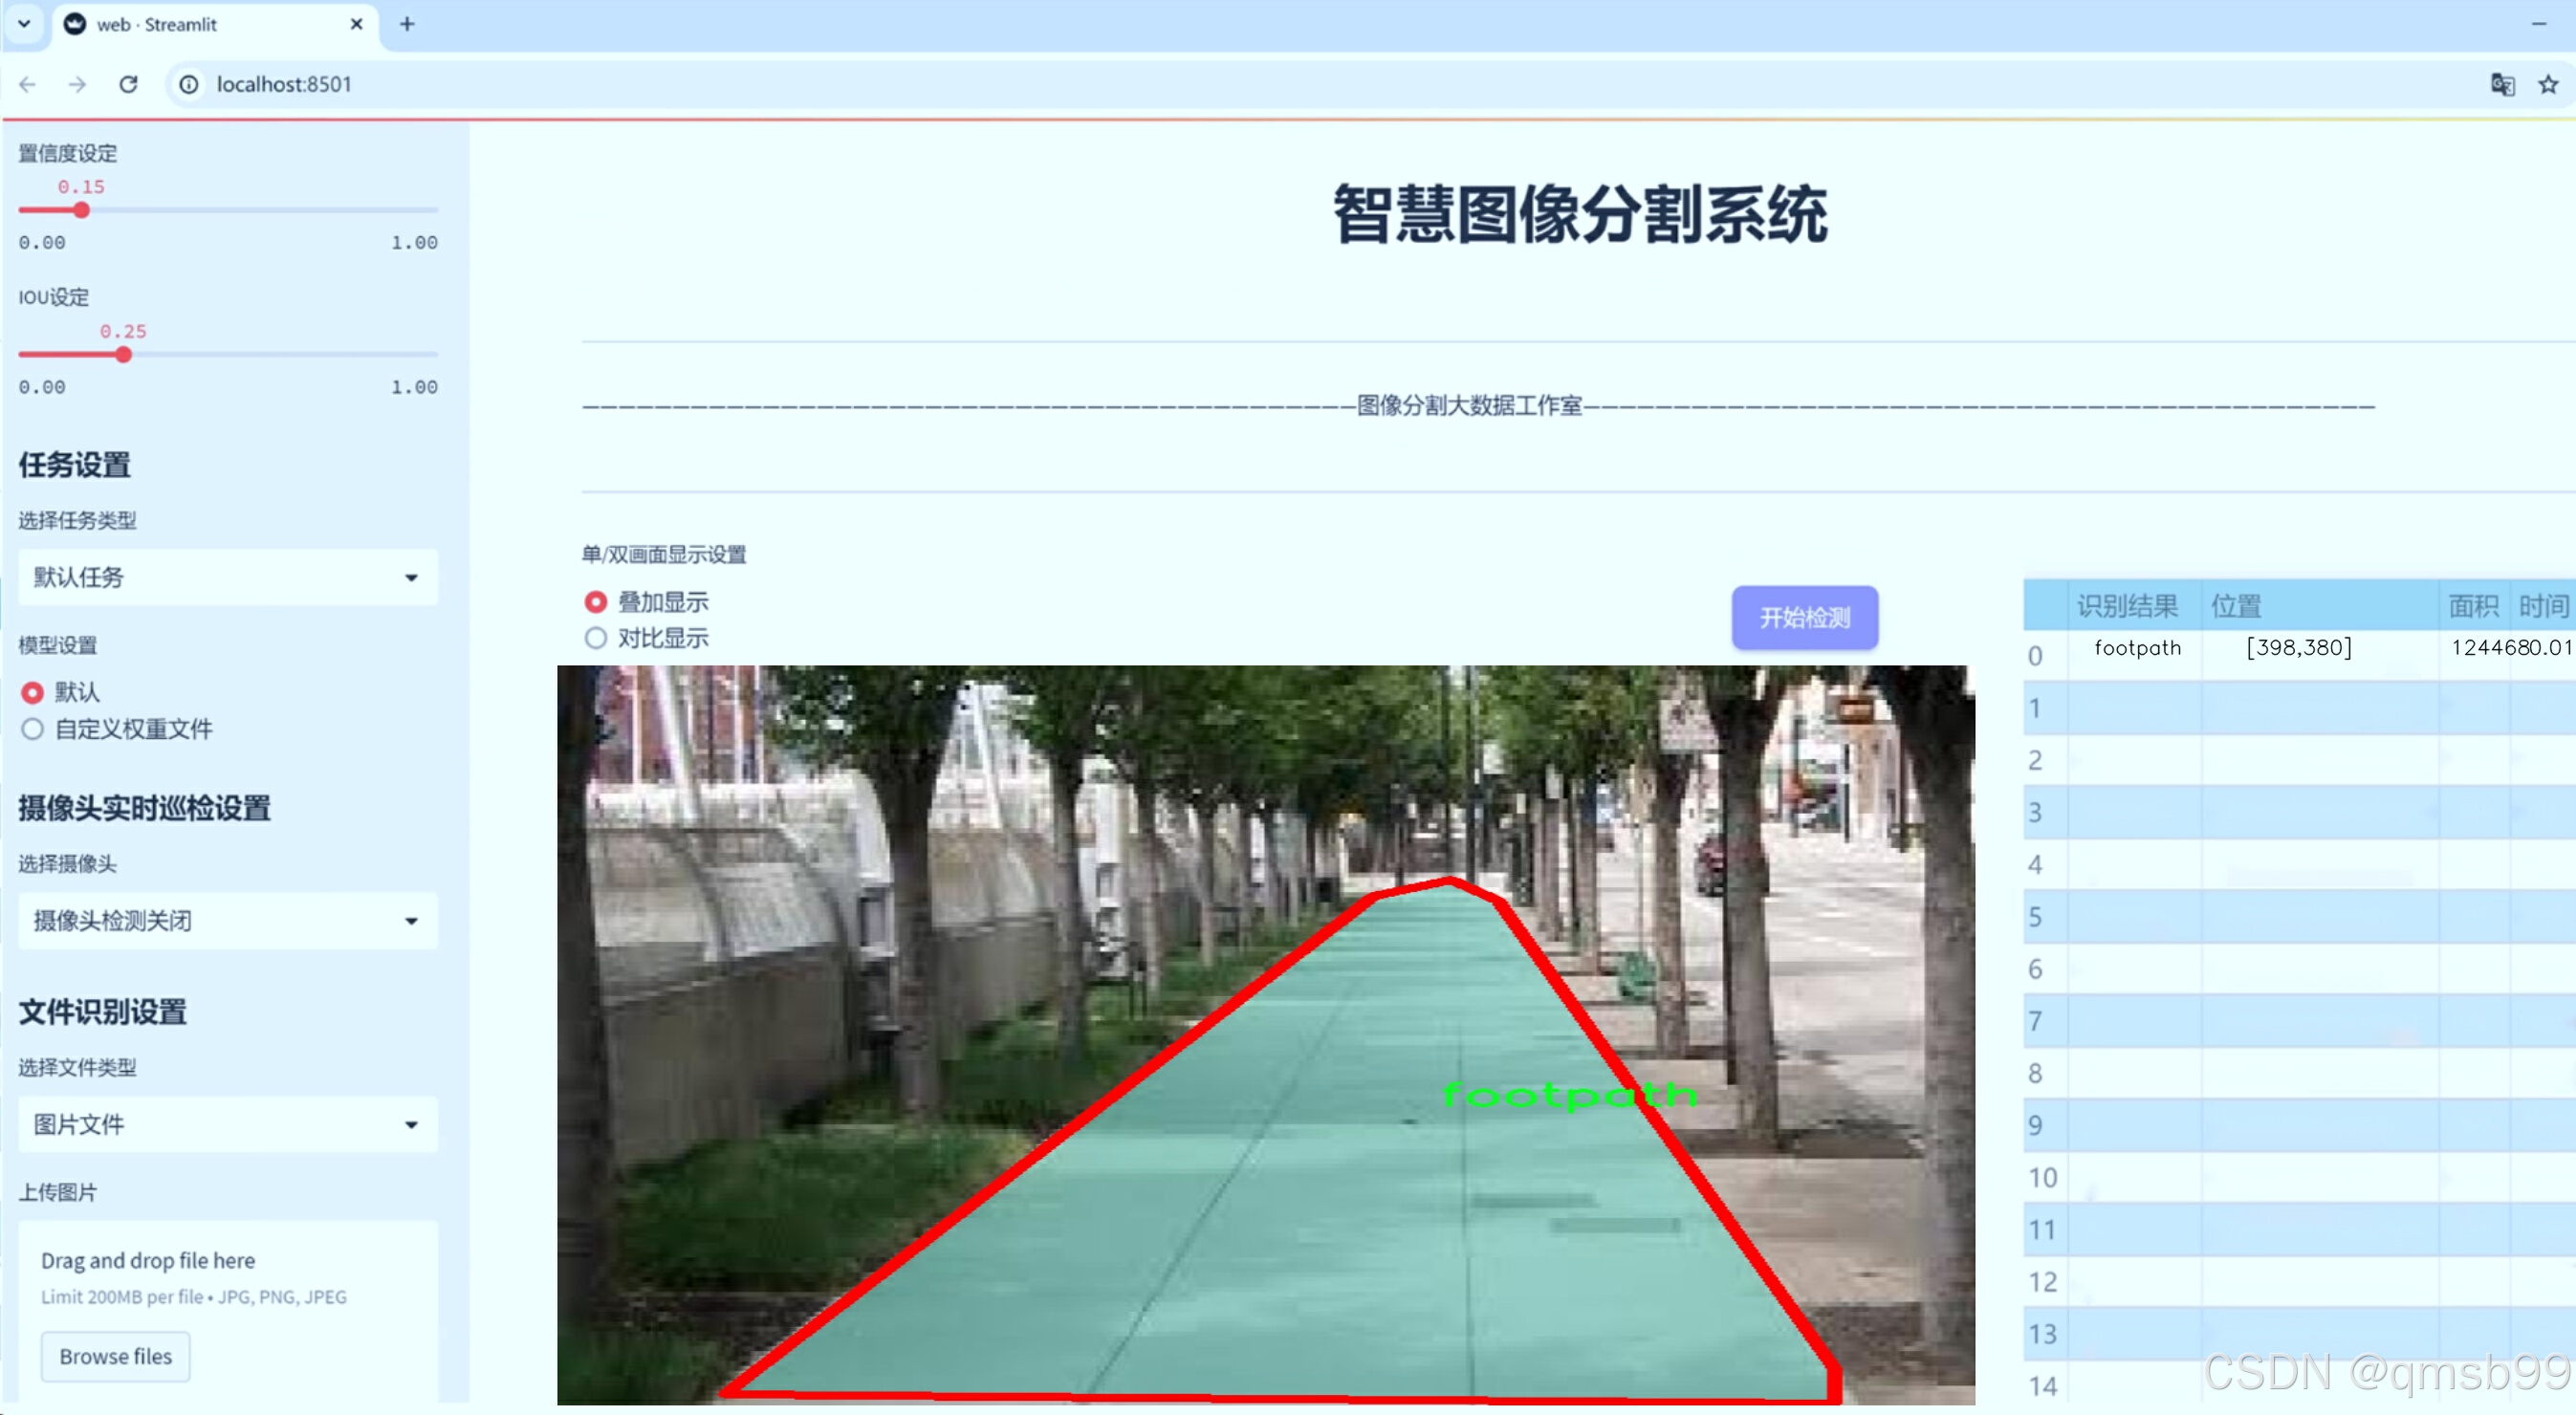The image size is (2576, 1415).
Task: Select 默认 model radio button
Action: [x=33, y=692]
